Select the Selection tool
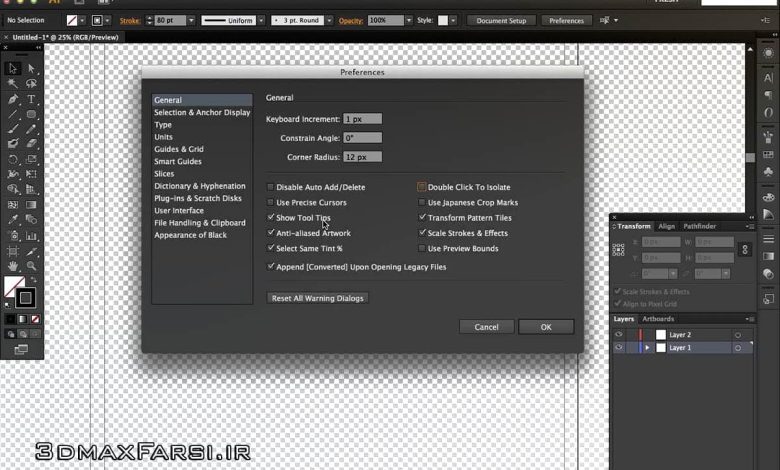 pos(12,68)
